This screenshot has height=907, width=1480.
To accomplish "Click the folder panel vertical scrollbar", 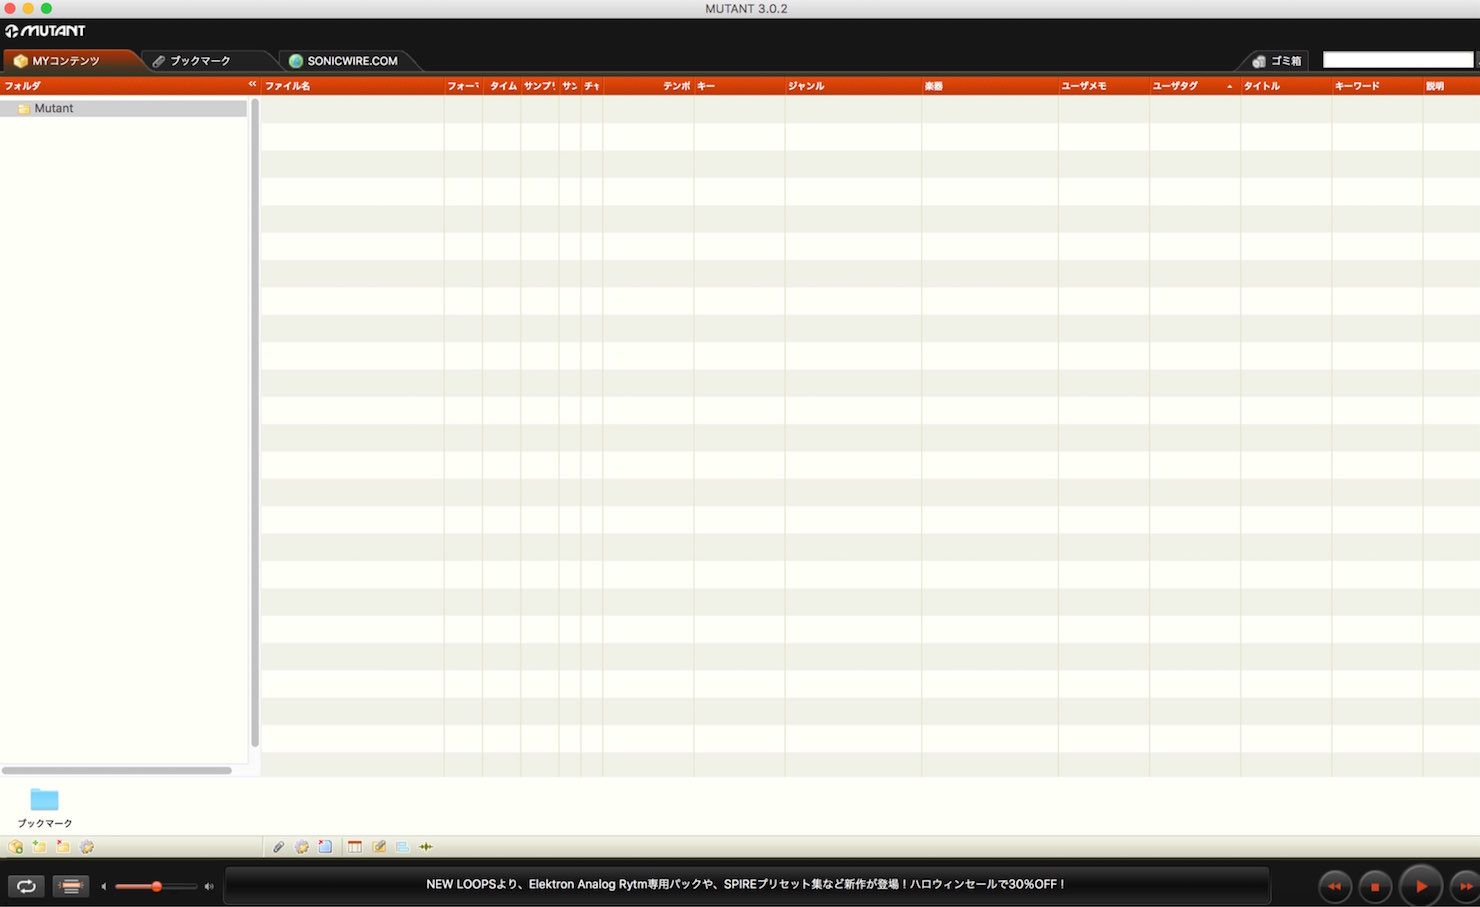I will pos(255,423).
